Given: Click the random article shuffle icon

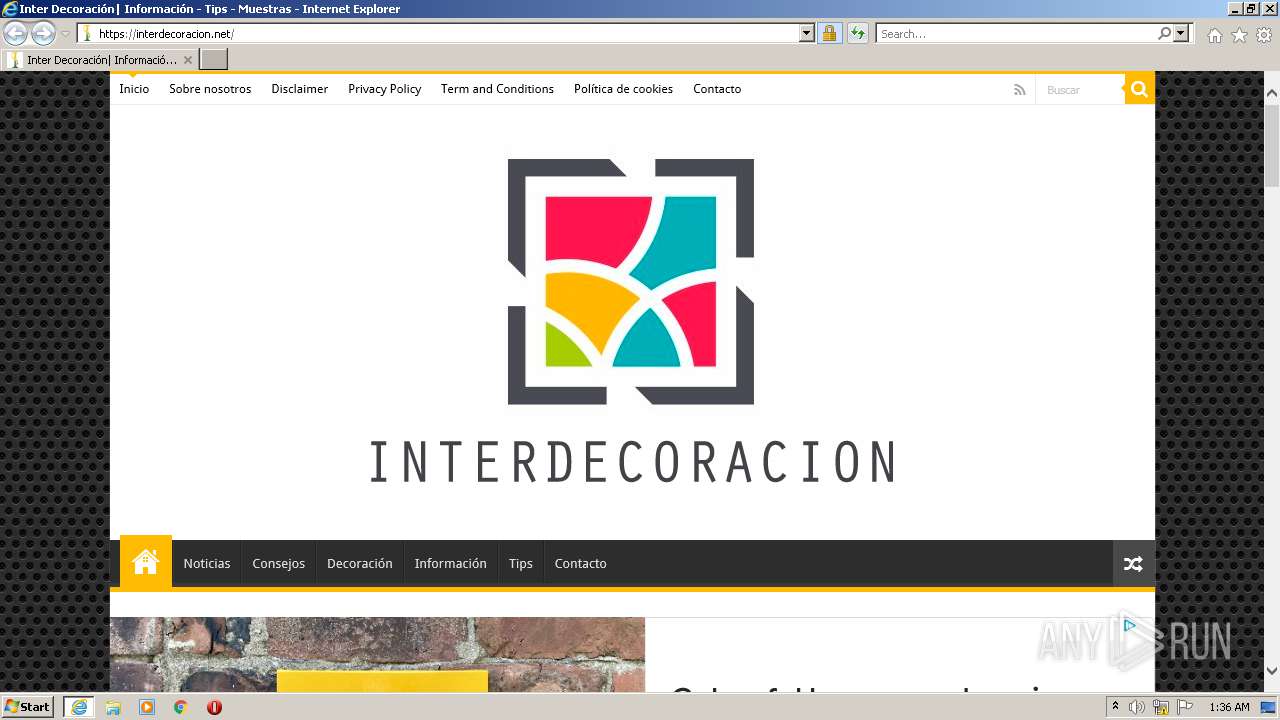Looking at the screenshot, I should tap(1133, 564).
